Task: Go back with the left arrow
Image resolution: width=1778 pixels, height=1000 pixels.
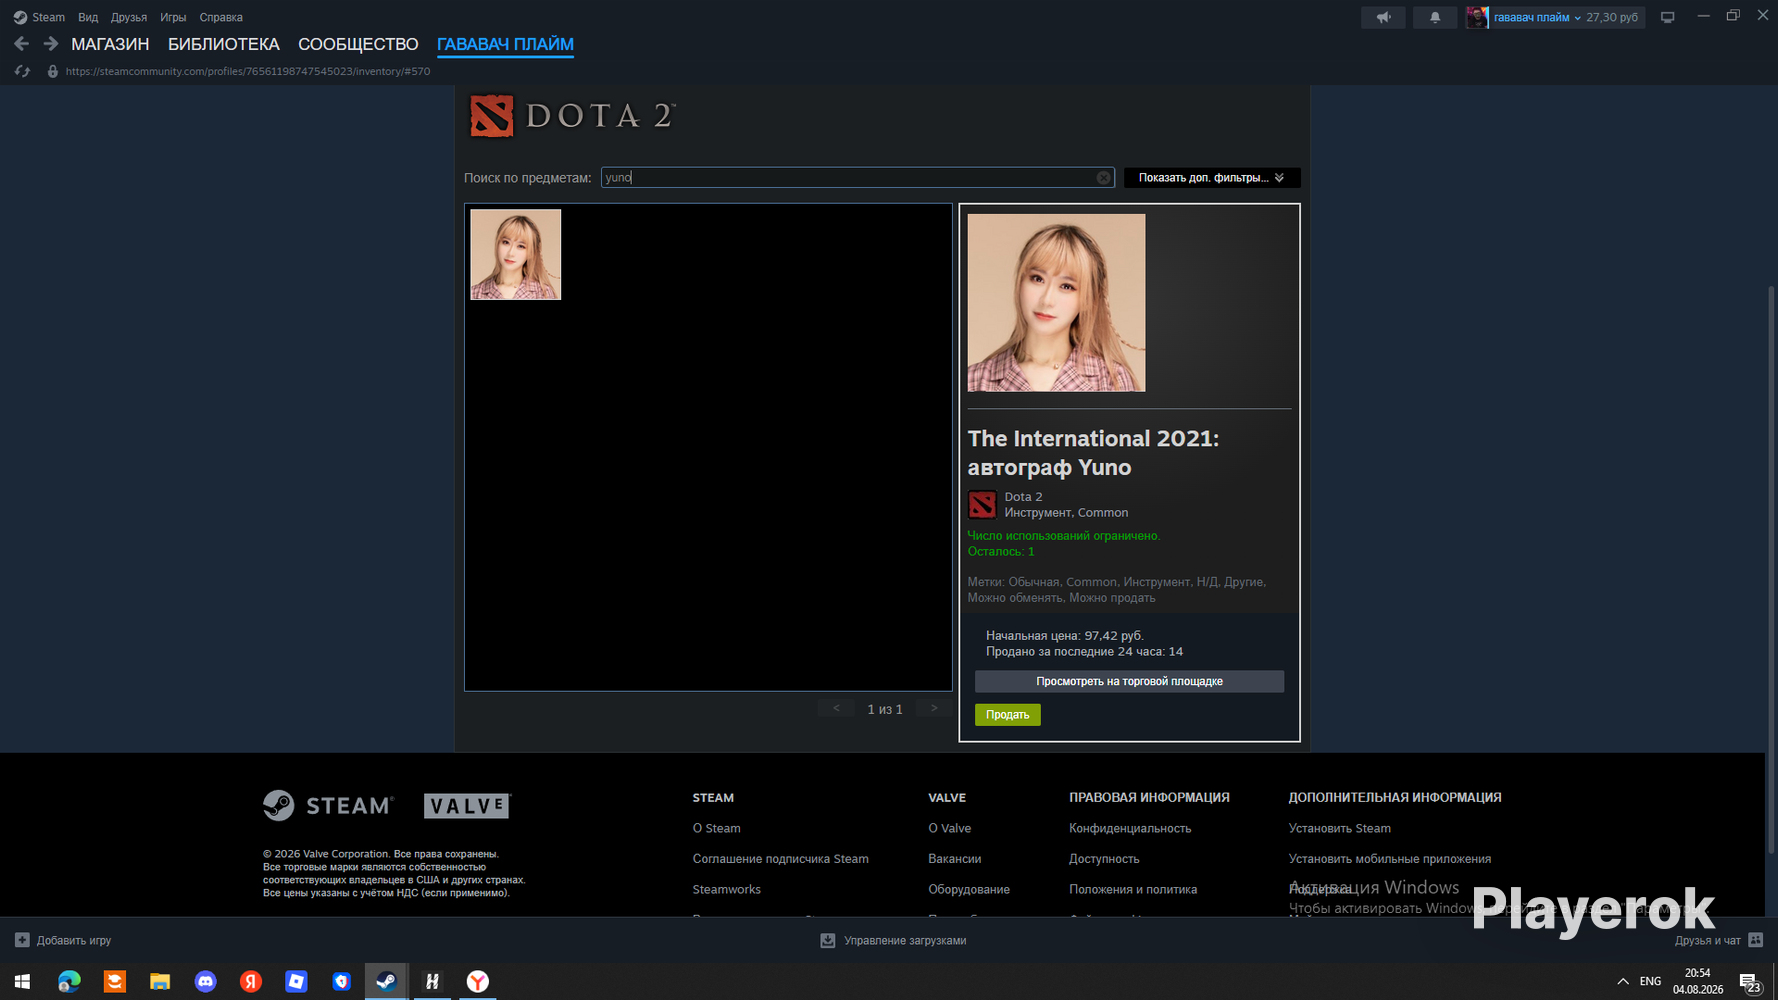Action: click(22, 44)
